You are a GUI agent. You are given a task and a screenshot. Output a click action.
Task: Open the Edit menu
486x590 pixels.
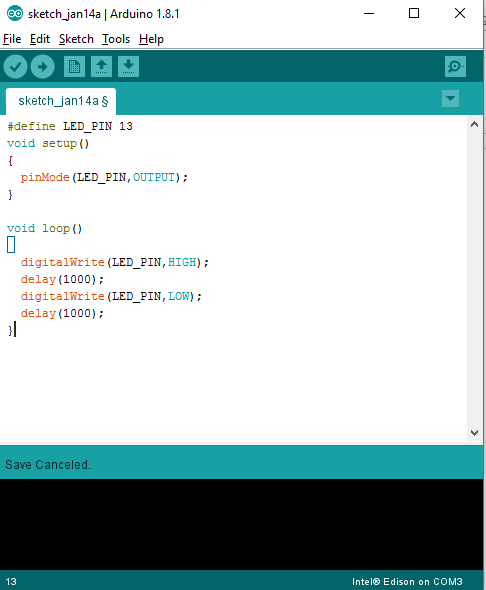tap(40, 39)
